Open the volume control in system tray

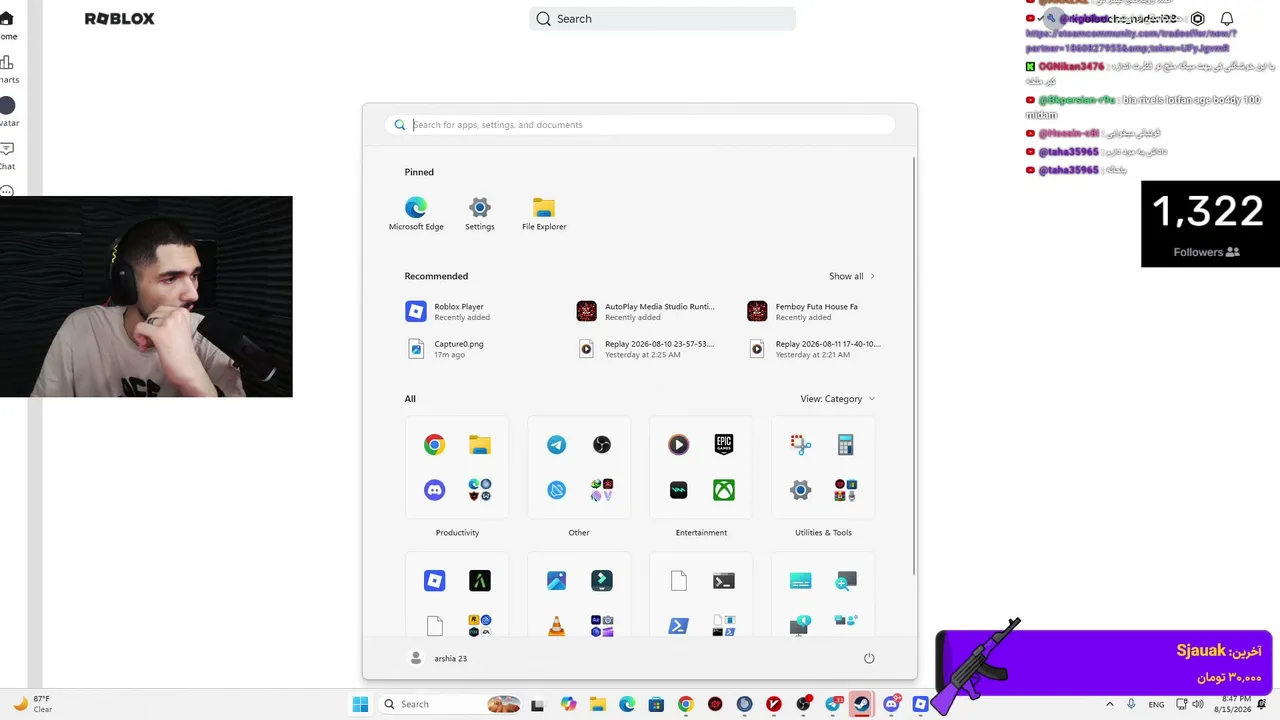click(1198, 704)
